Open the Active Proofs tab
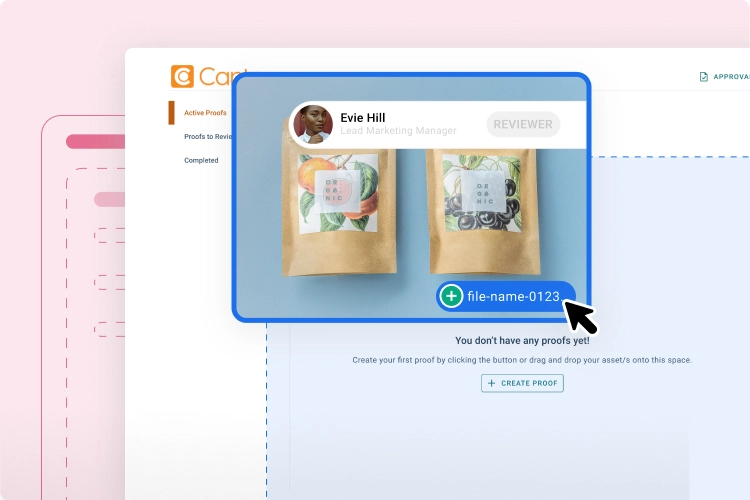The image size is (750, 500). 206,113
